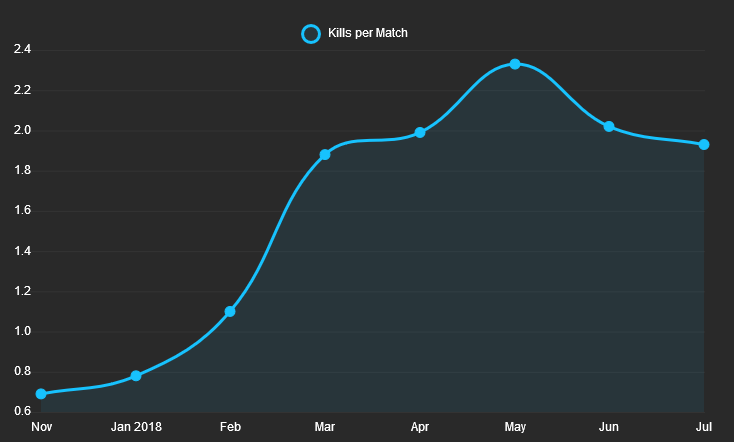Click the 1.8 y-axis value
734x442 pixels.
point(22,170)
